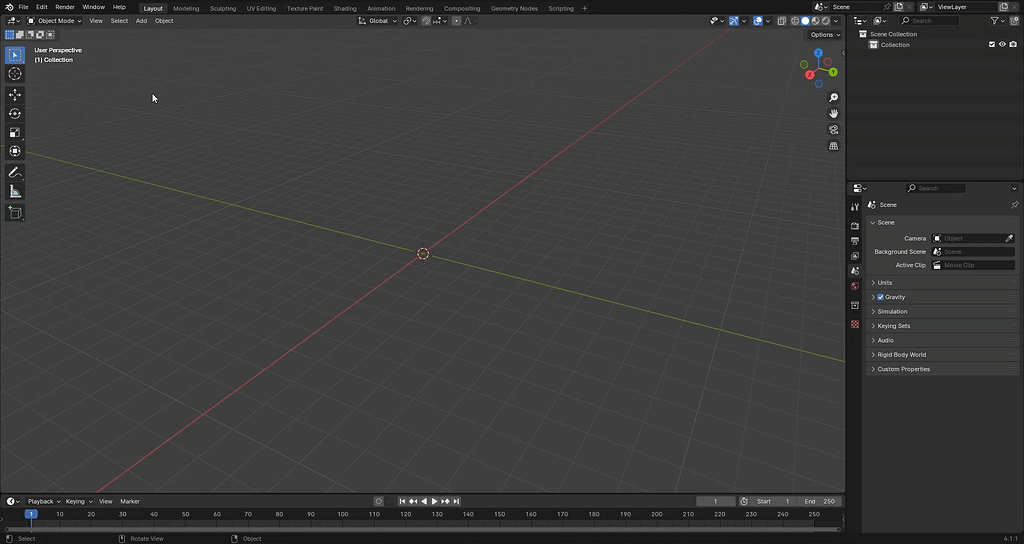Switch to the Modeling workspace tab

[186, 8]
